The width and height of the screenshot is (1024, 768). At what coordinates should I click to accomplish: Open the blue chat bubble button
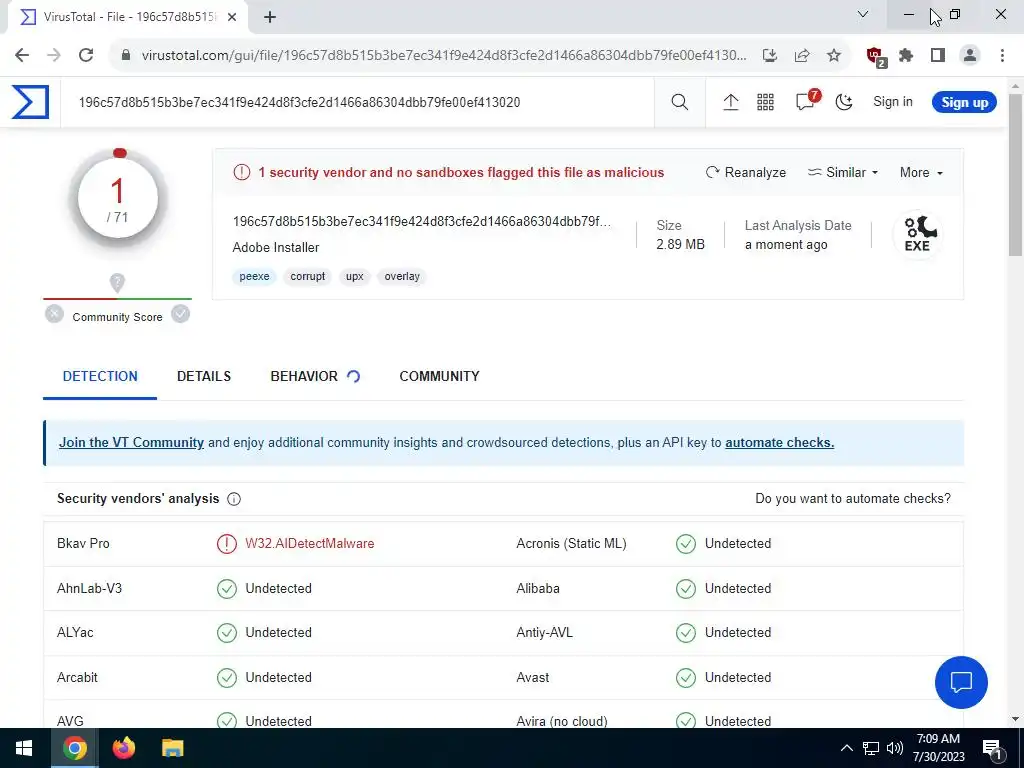[961, 682]
